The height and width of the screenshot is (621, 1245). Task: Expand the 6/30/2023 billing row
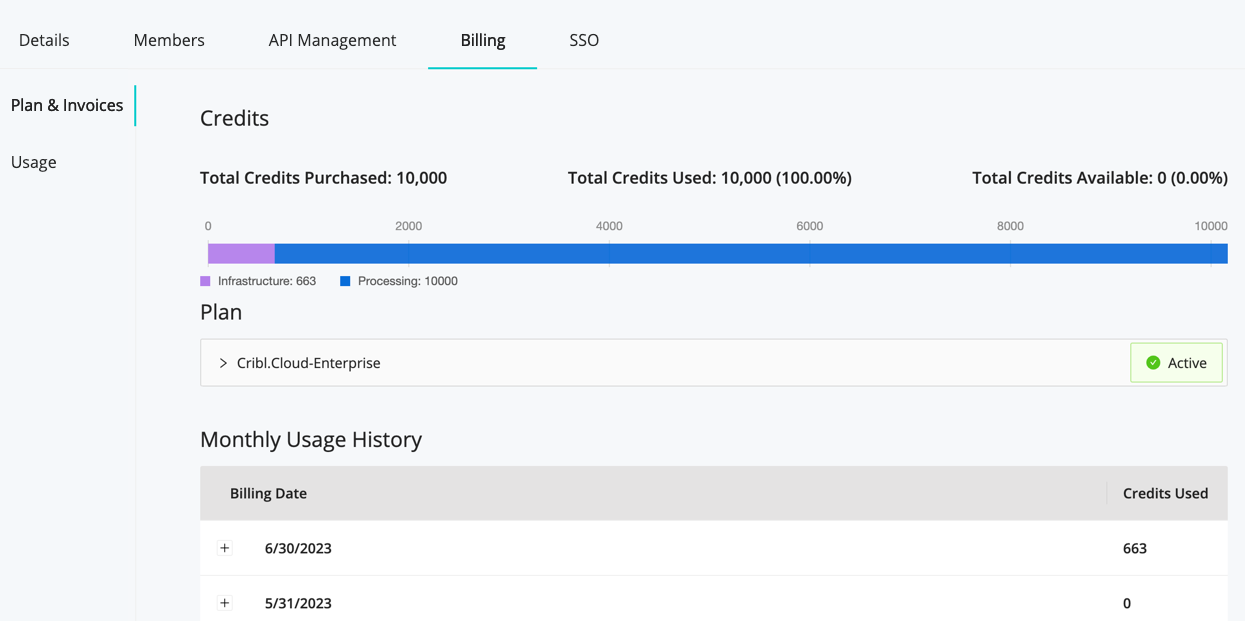pos(225,548)
